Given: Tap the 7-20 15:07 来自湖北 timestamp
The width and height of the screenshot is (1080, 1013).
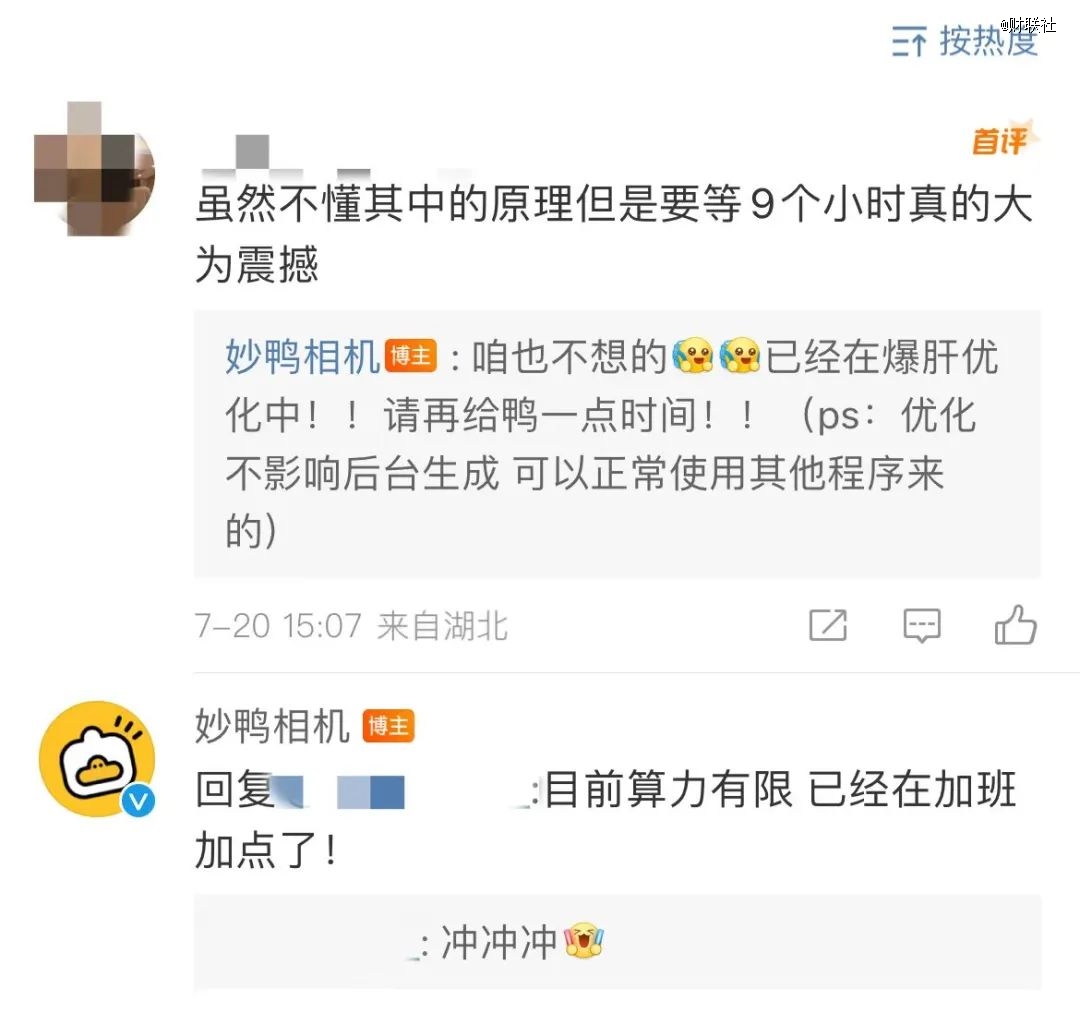Looking at the screenshot, I should (x=351, y=626).
